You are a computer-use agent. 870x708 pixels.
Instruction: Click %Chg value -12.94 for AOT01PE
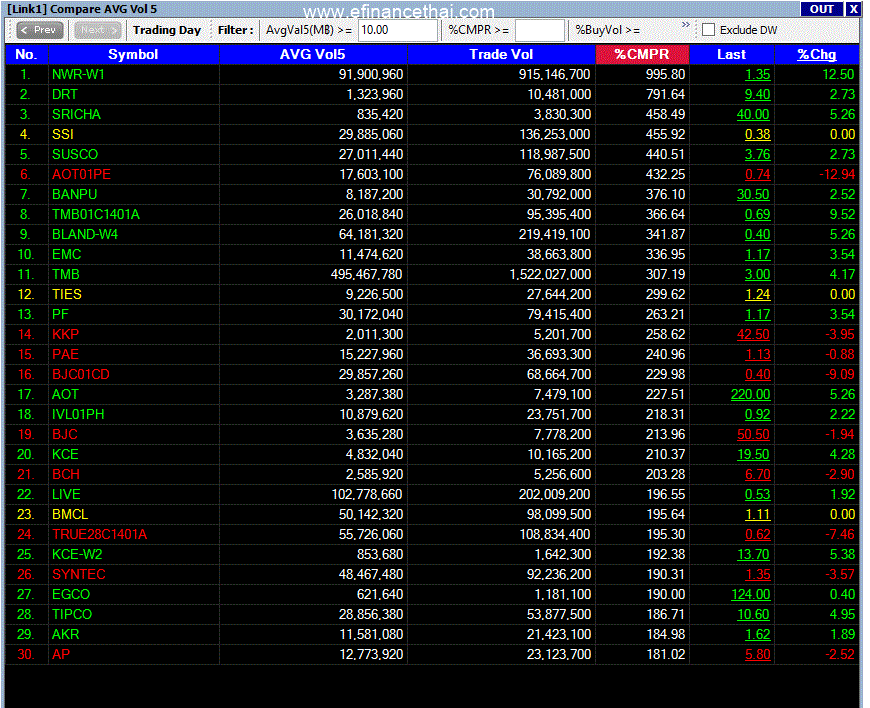point(837,174)
